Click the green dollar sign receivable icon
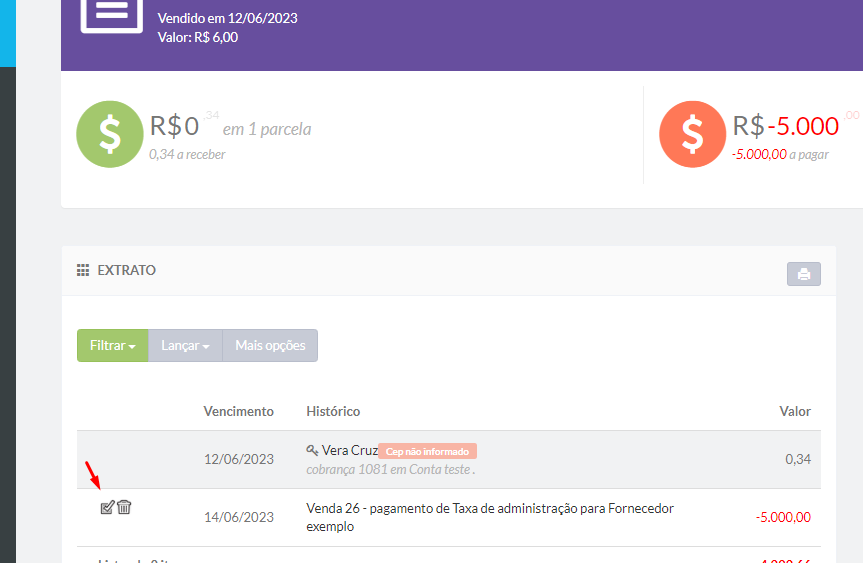863x563 pixels. [110, 135]
